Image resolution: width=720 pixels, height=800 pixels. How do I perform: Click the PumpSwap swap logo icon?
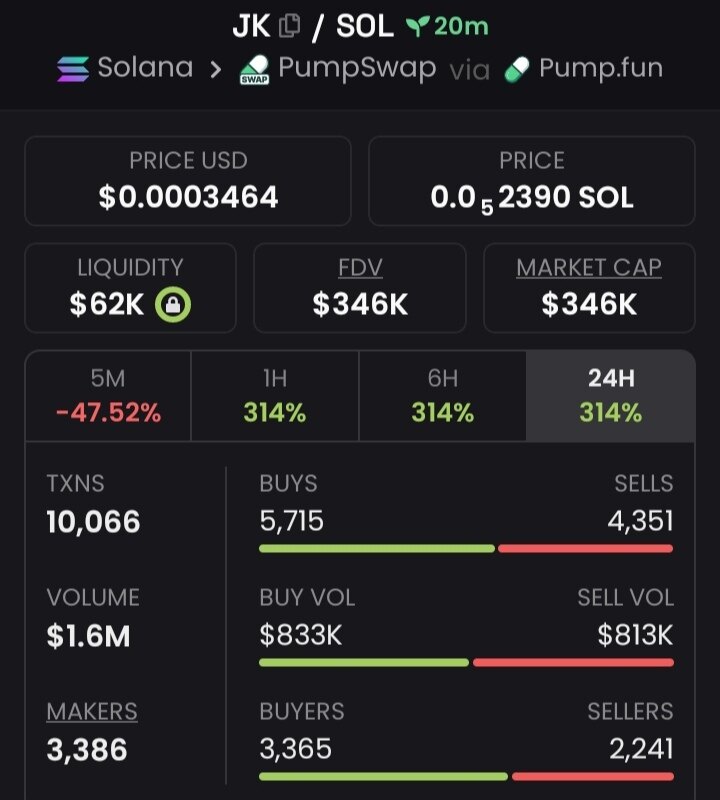click(x=253, y=70)
